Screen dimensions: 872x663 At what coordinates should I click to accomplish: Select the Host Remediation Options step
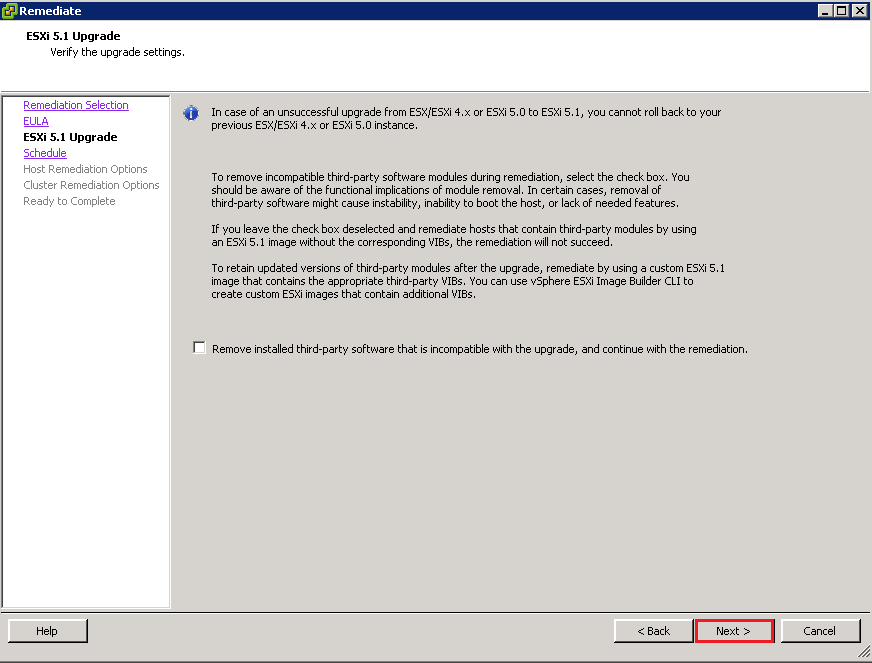click(x=85, y=169)
